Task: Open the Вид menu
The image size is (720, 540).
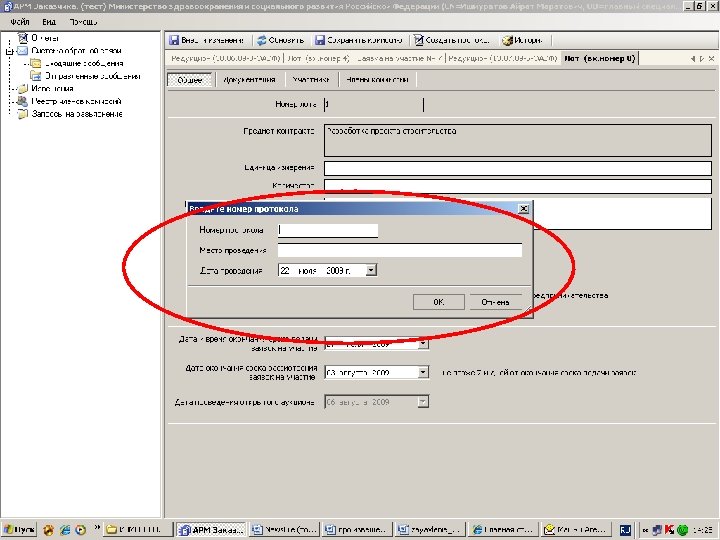Action: click(49, 22)
